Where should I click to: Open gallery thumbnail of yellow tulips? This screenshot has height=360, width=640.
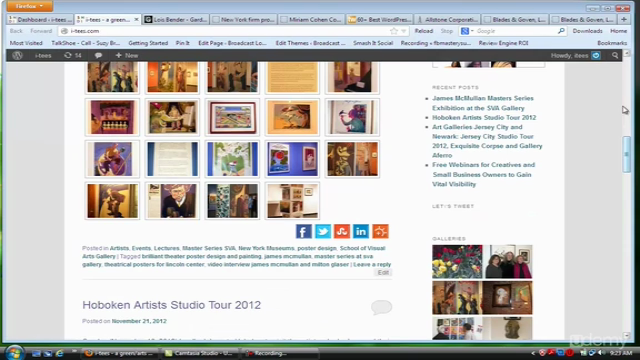(x=457, y=262)
